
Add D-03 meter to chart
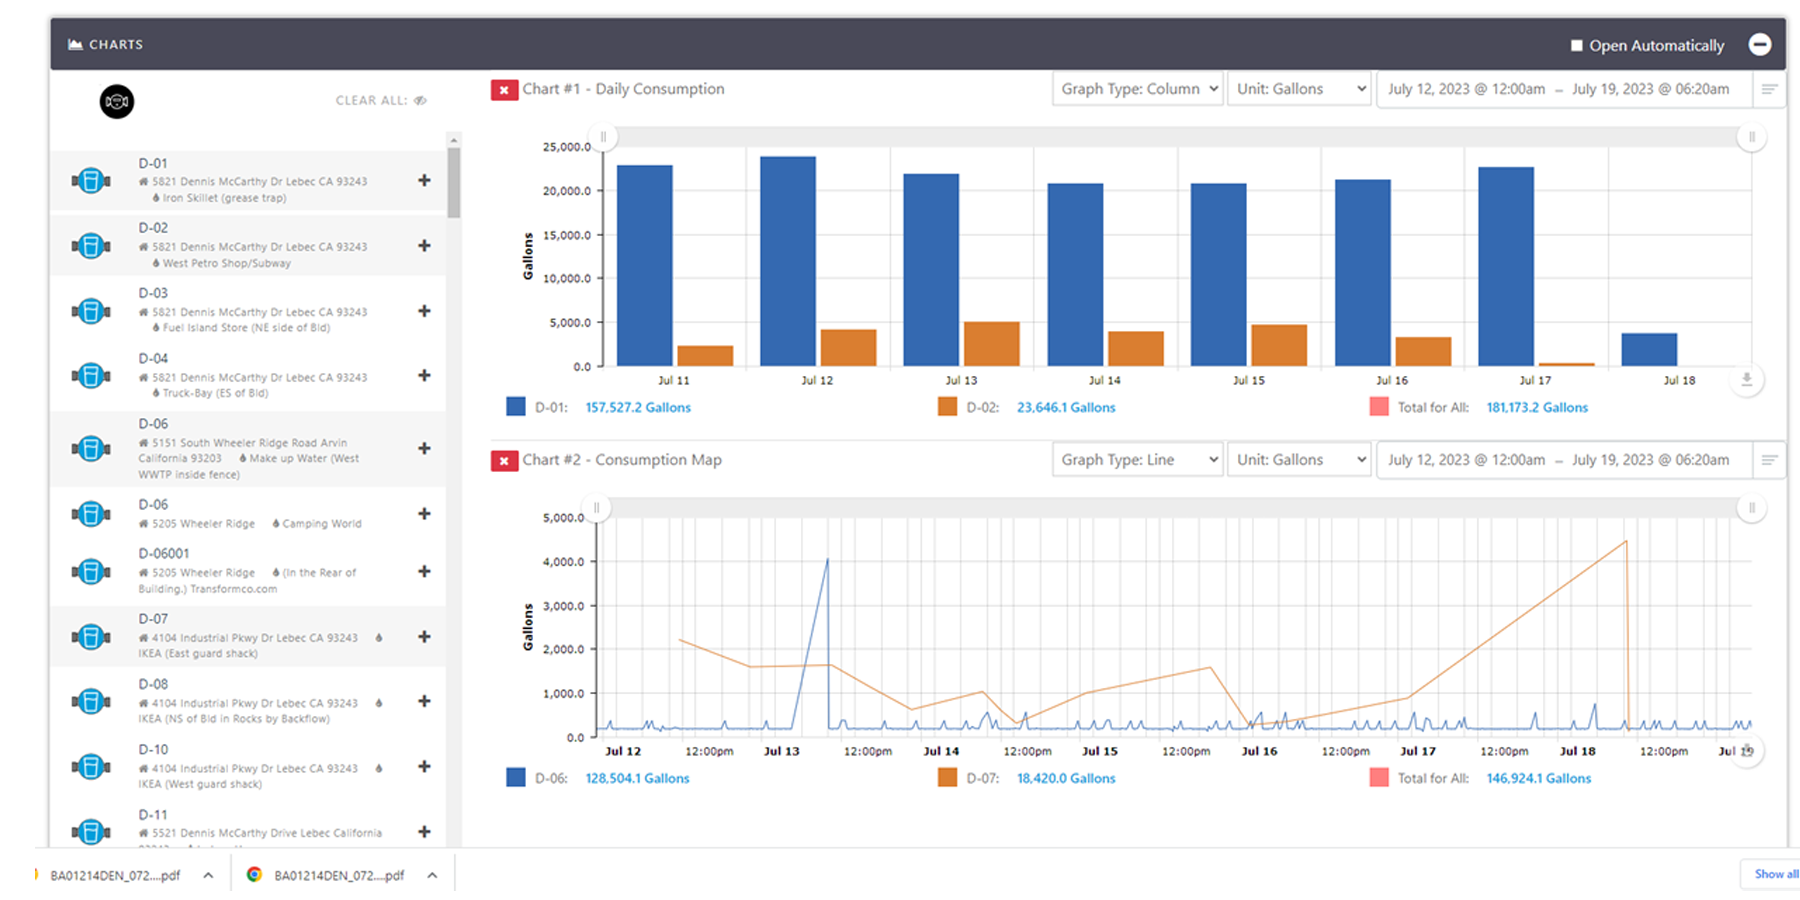click(424, 311)
